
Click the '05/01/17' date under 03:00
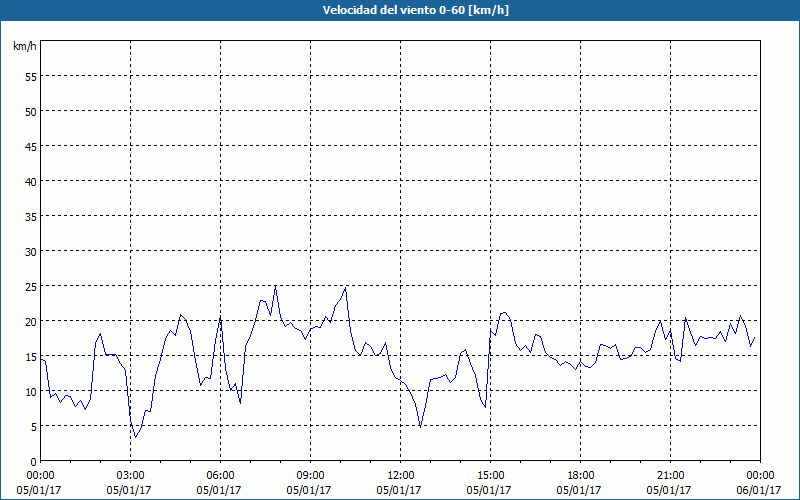pos(129,490)
